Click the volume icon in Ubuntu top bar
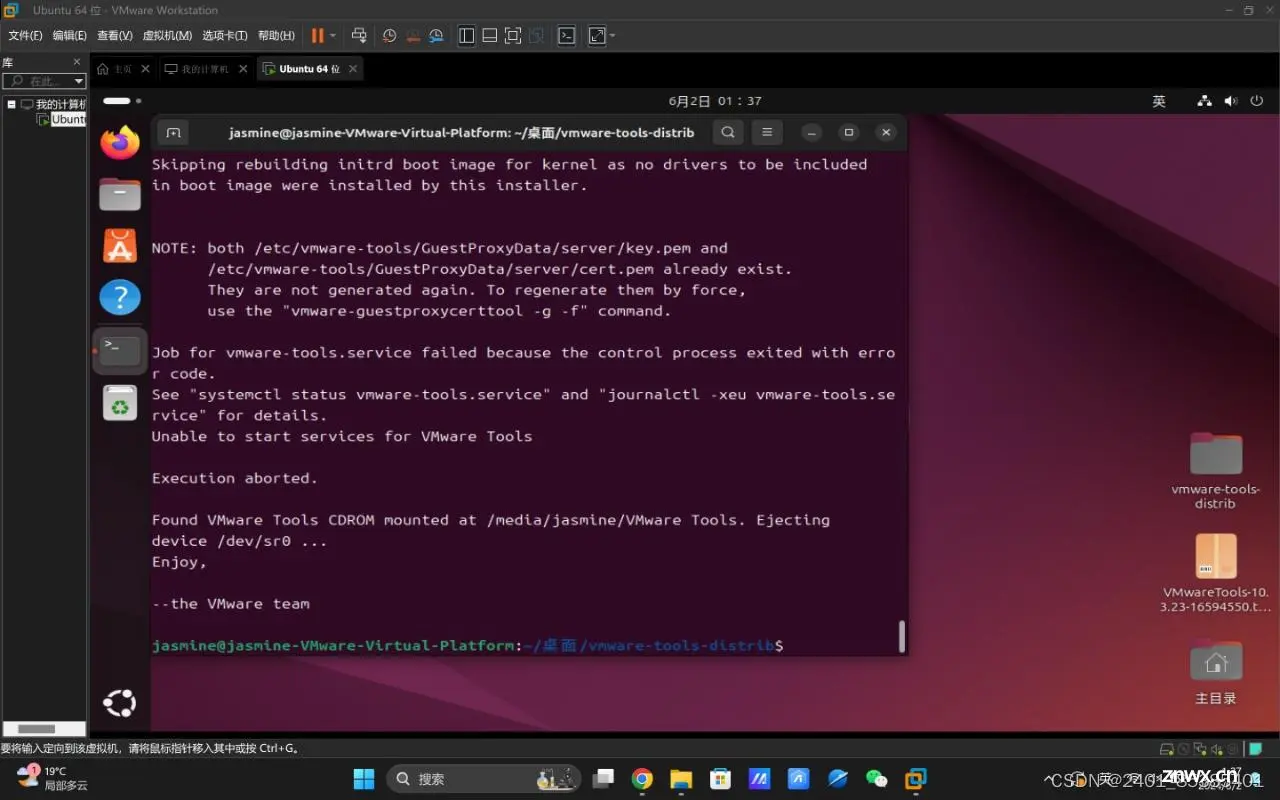This screenshot has height=800, width=1280. [x=1230, y=101]
